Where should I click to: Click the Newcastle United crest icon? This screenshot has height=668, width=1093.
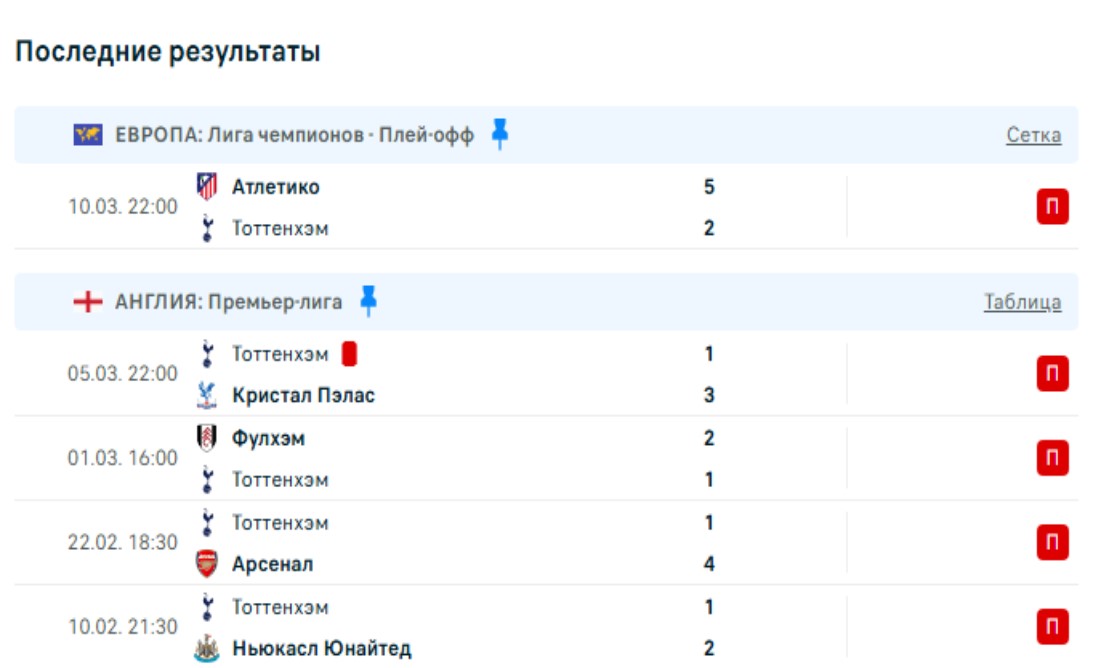point(207,648)
